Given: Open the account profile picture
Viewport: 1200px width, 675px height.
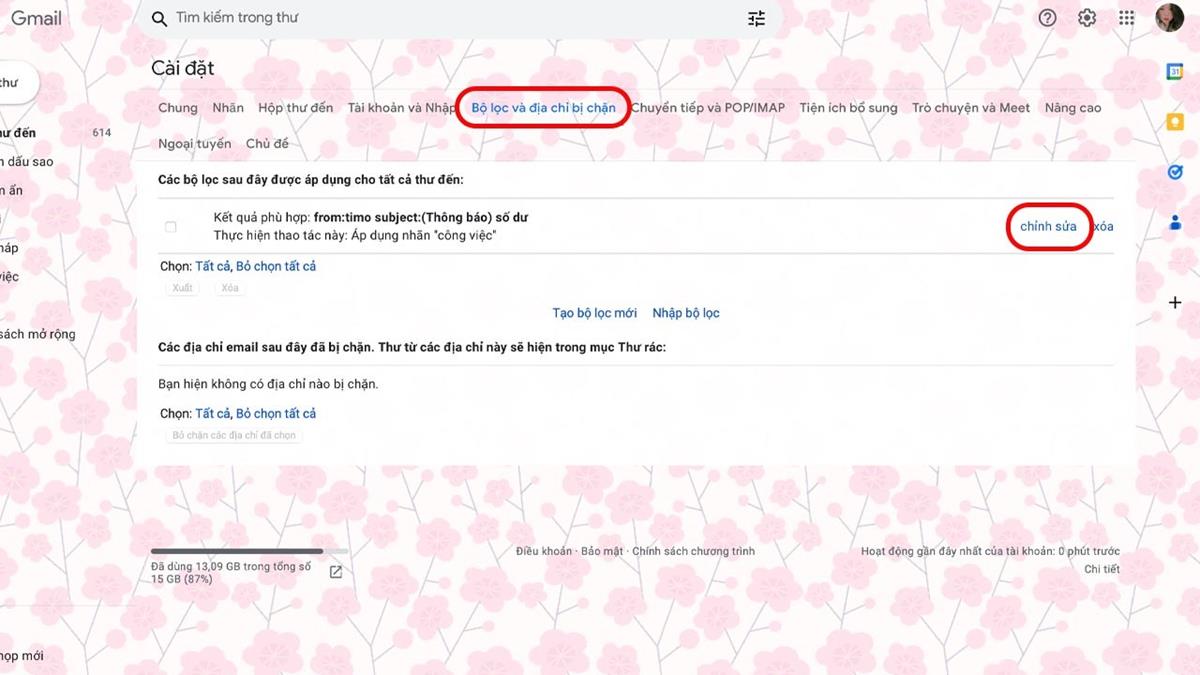Looking at the screenshot, I should click(1169, 18).
